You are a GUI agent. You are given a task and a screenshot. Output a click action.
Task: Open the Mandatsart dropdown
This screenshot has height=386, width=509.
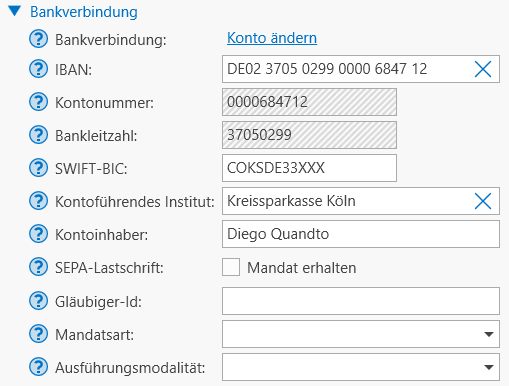pos(361,334)
